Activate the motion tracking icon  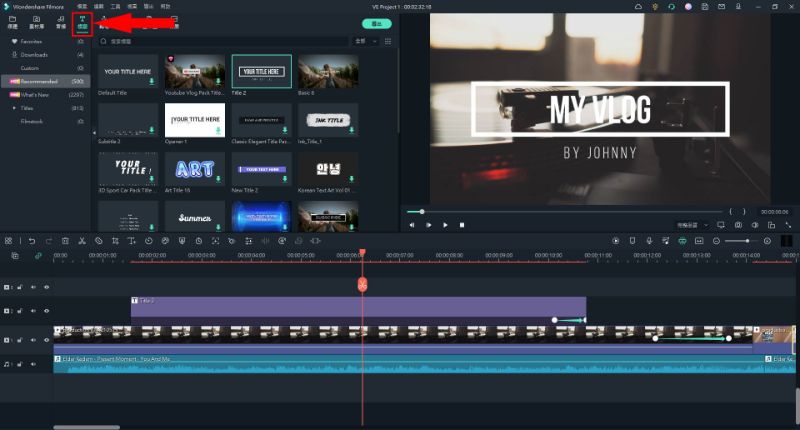pos(215,241)
